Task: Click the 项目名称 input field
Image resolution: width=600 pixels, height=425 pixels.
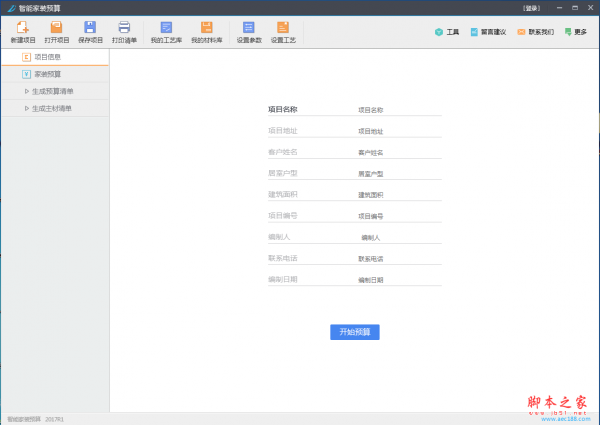Action: [398, 110]
